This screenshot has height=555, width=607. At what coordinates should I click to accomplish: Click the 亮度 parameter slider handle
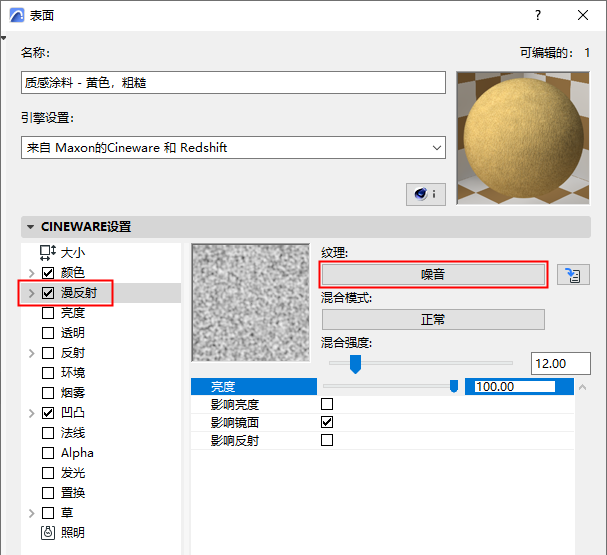click(x=454, y=386)
